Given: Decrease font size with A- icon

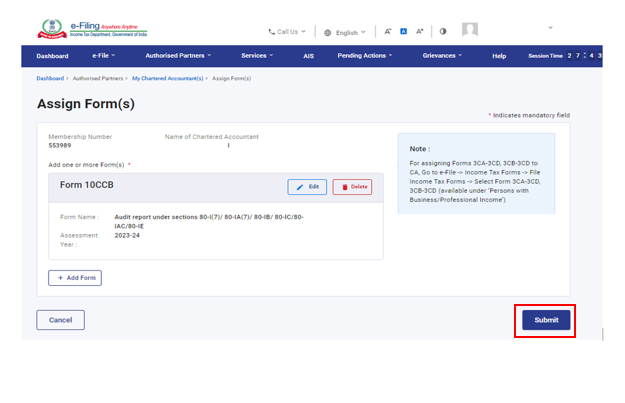Looking at the screenshot, I should pos(388,32).
